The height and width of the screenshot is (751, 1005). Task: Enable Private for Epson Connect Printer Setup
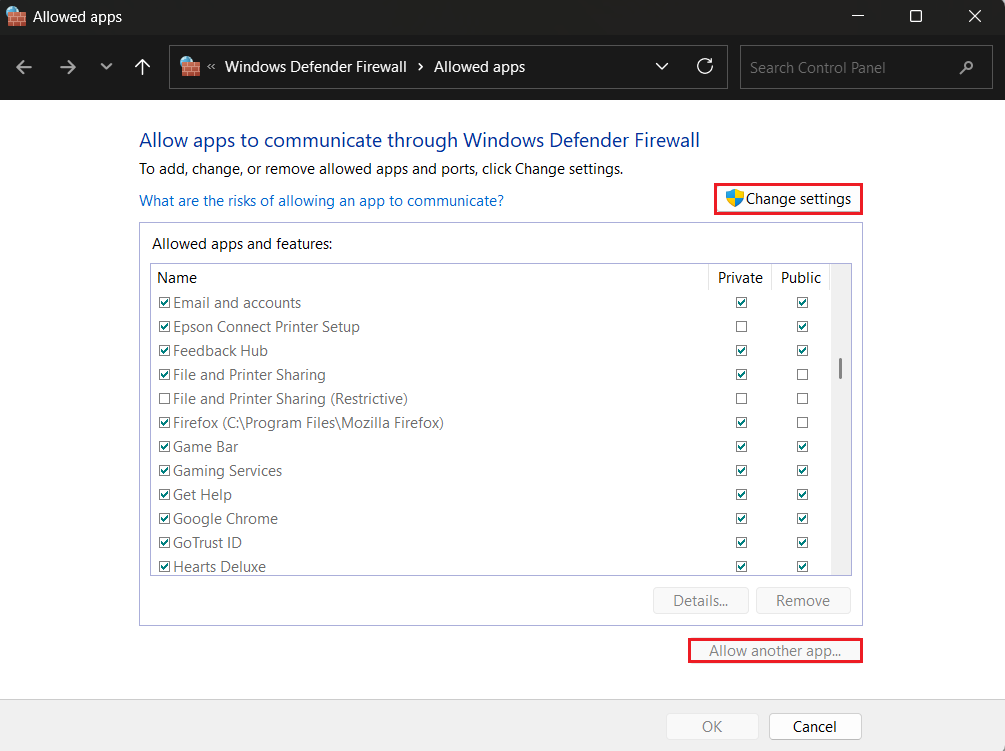click(x=741, y=327)
